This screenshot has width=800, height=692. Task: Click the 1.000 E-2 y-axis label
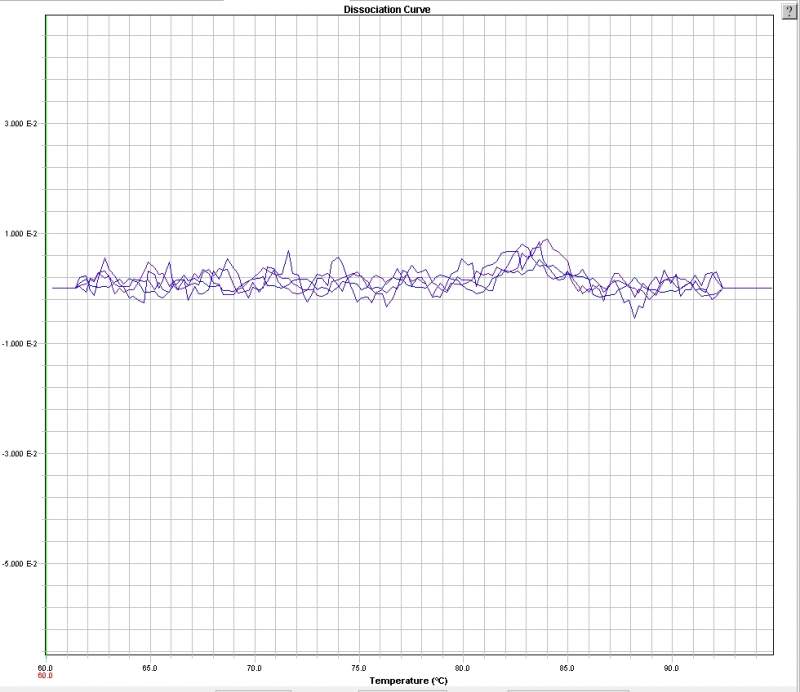(21, 234)
